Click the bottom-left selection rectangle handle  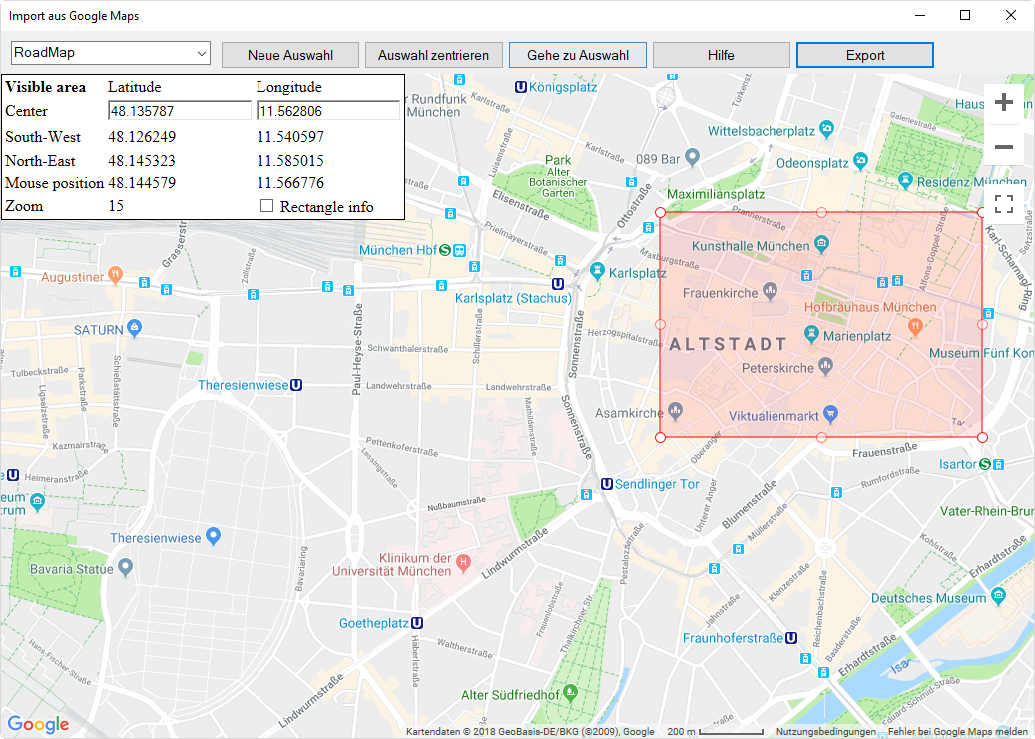[660, 437]
